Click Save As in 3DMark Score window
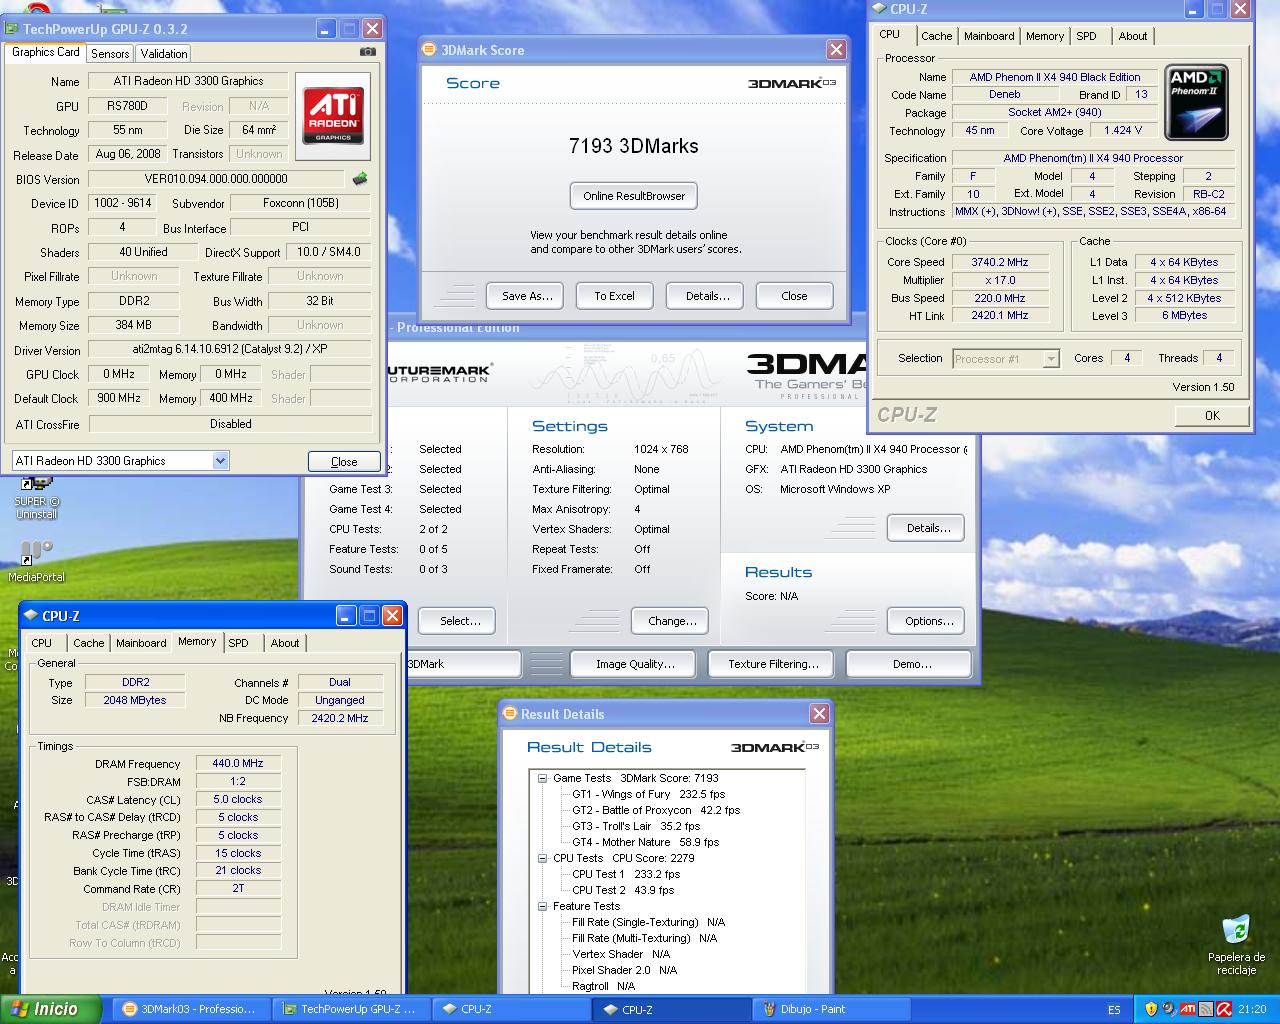 [x=527, y=296]
